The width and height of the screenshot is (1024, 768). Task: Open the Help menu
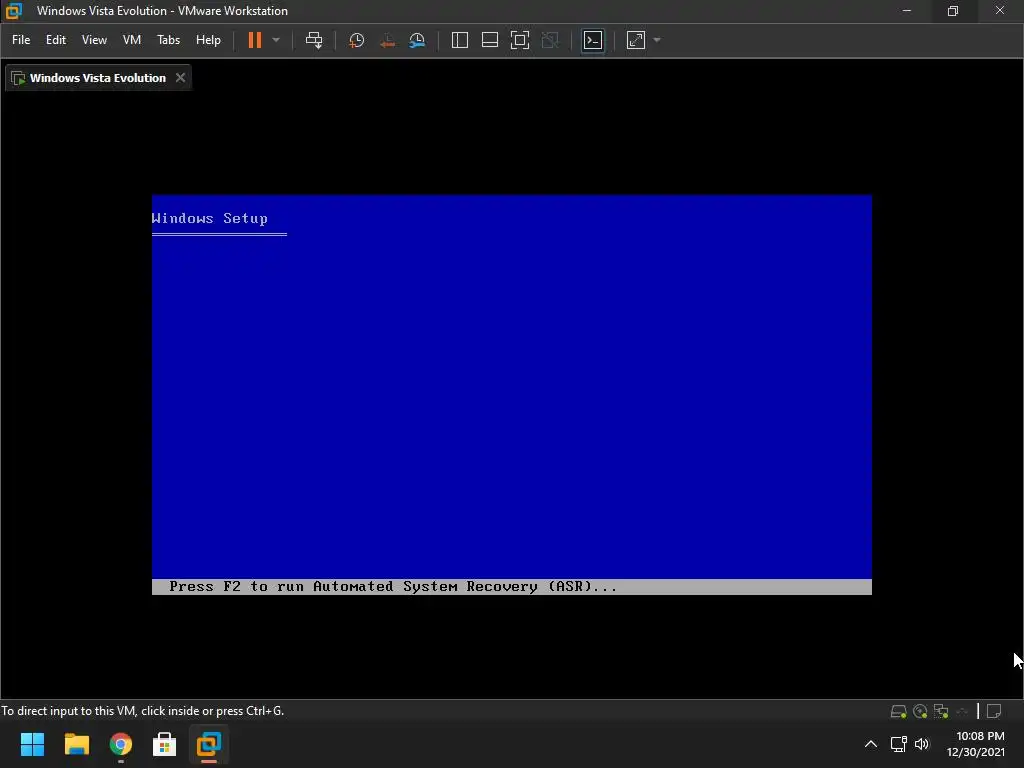(208, 40)
